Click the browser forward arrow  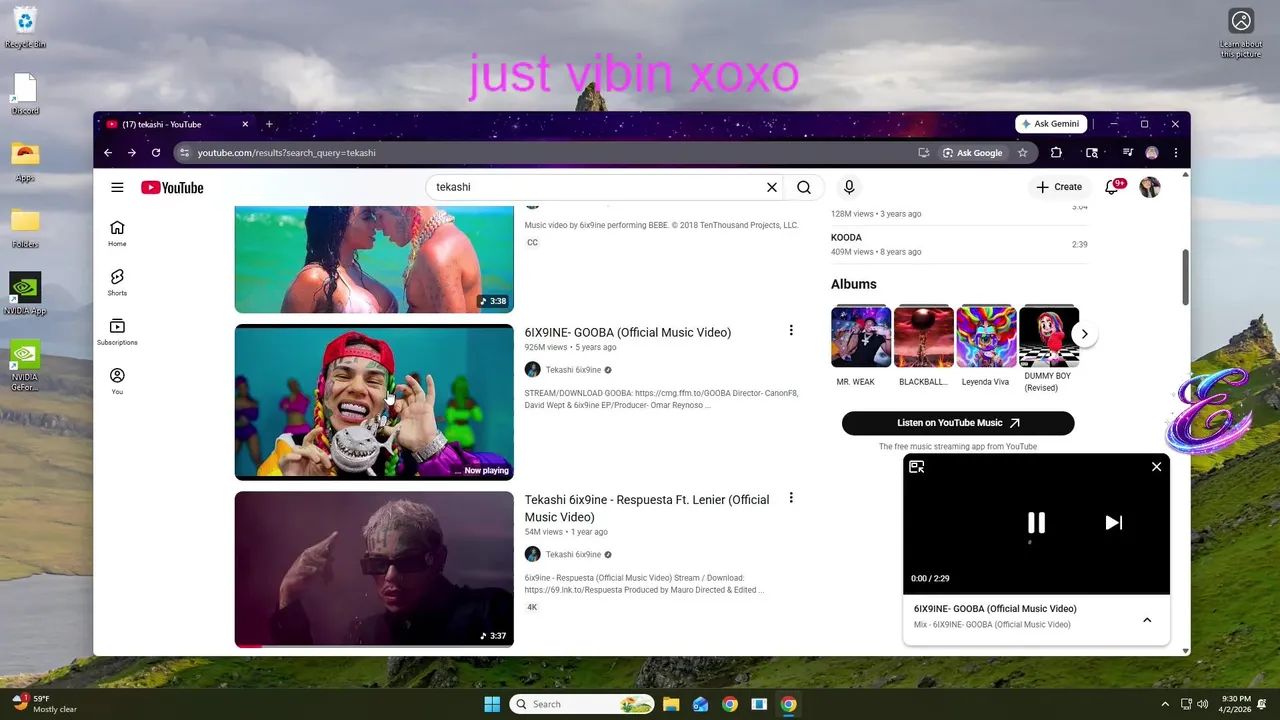click(x=132, y=153)
